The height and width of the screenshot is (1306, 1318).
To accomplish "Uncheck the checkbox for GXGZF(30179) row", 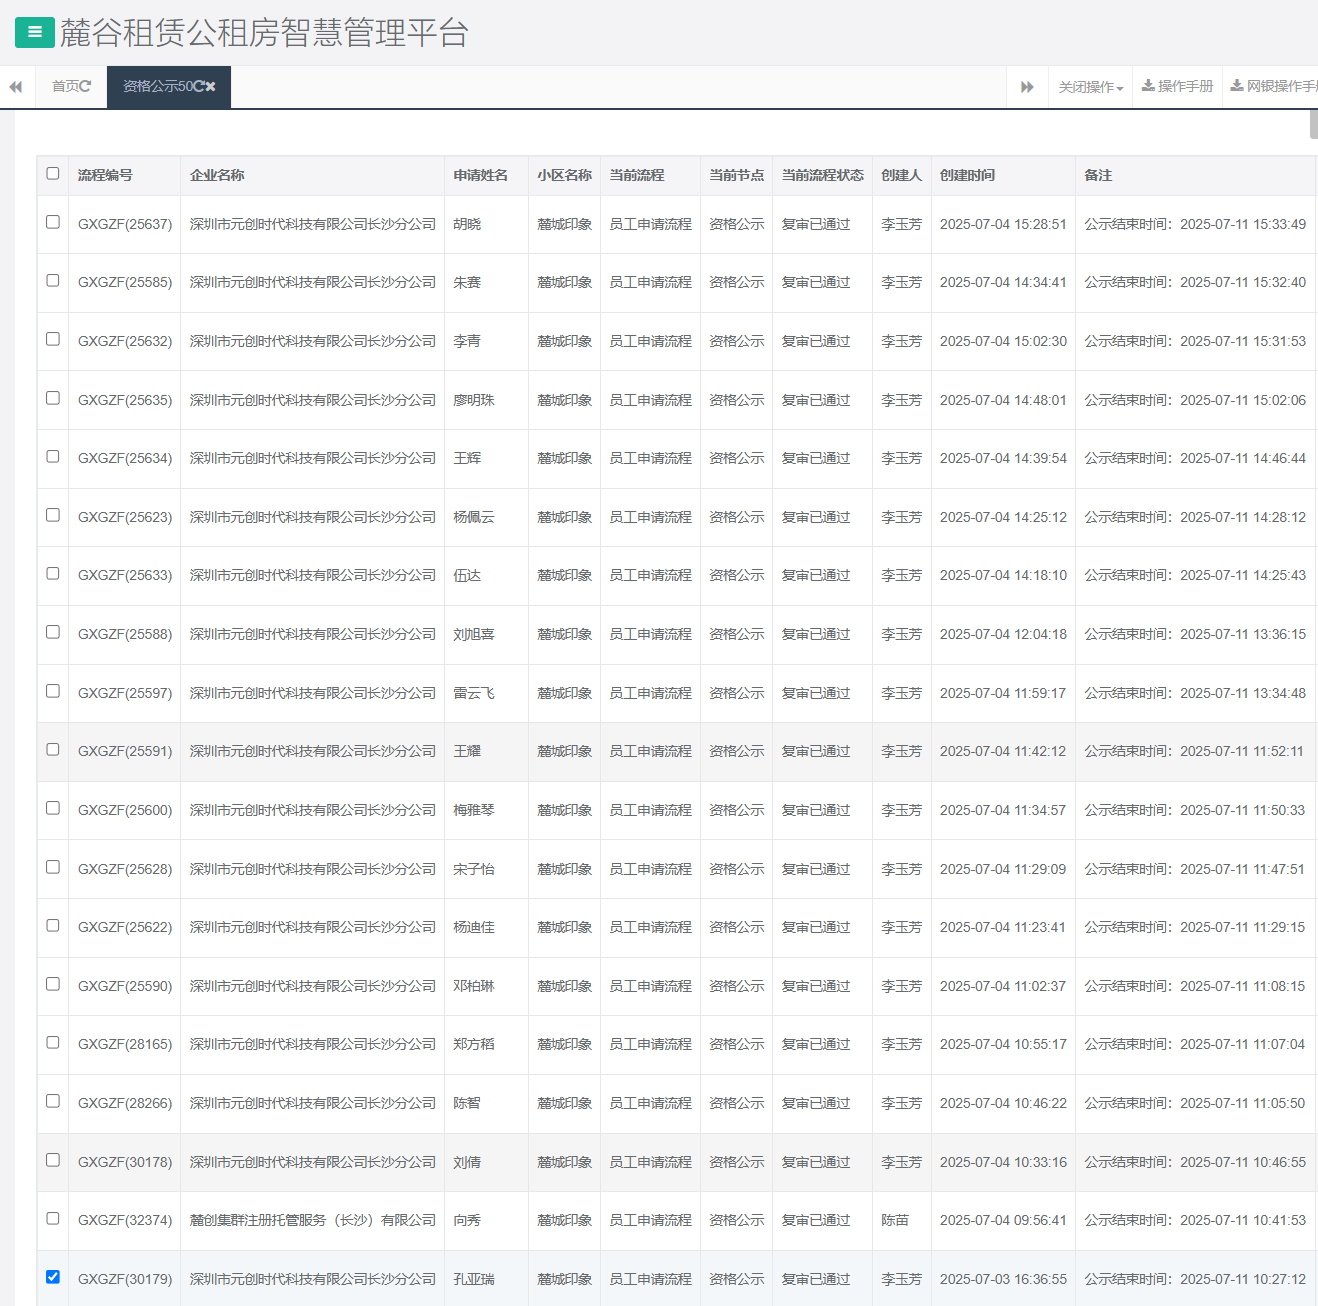I will [x=52, y=1277].
